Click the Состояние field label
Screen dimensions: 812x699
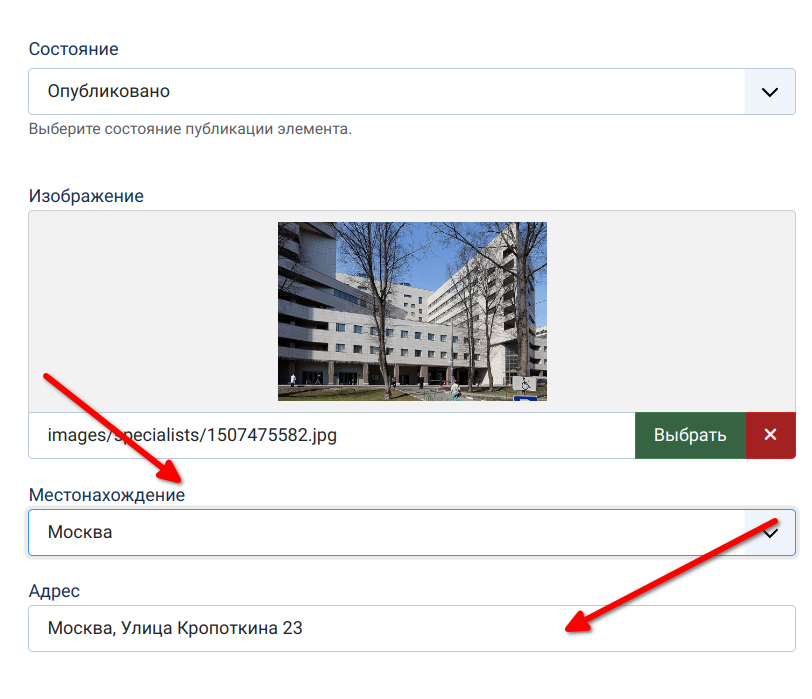click(73, 49)
